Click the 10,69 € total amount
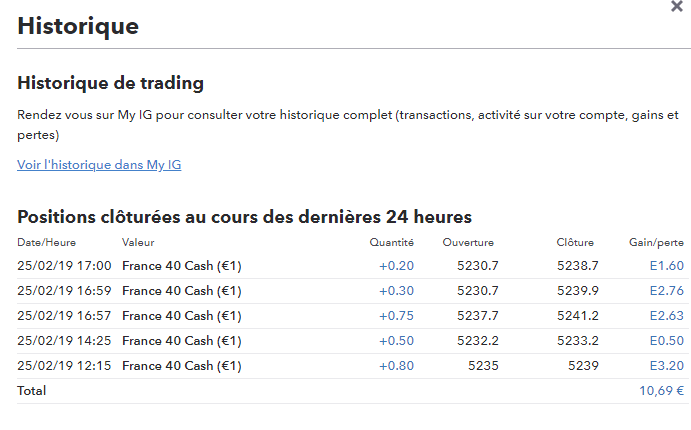This screenshot has width=691, height=430. pyautogui.click(x=661, y=391)
